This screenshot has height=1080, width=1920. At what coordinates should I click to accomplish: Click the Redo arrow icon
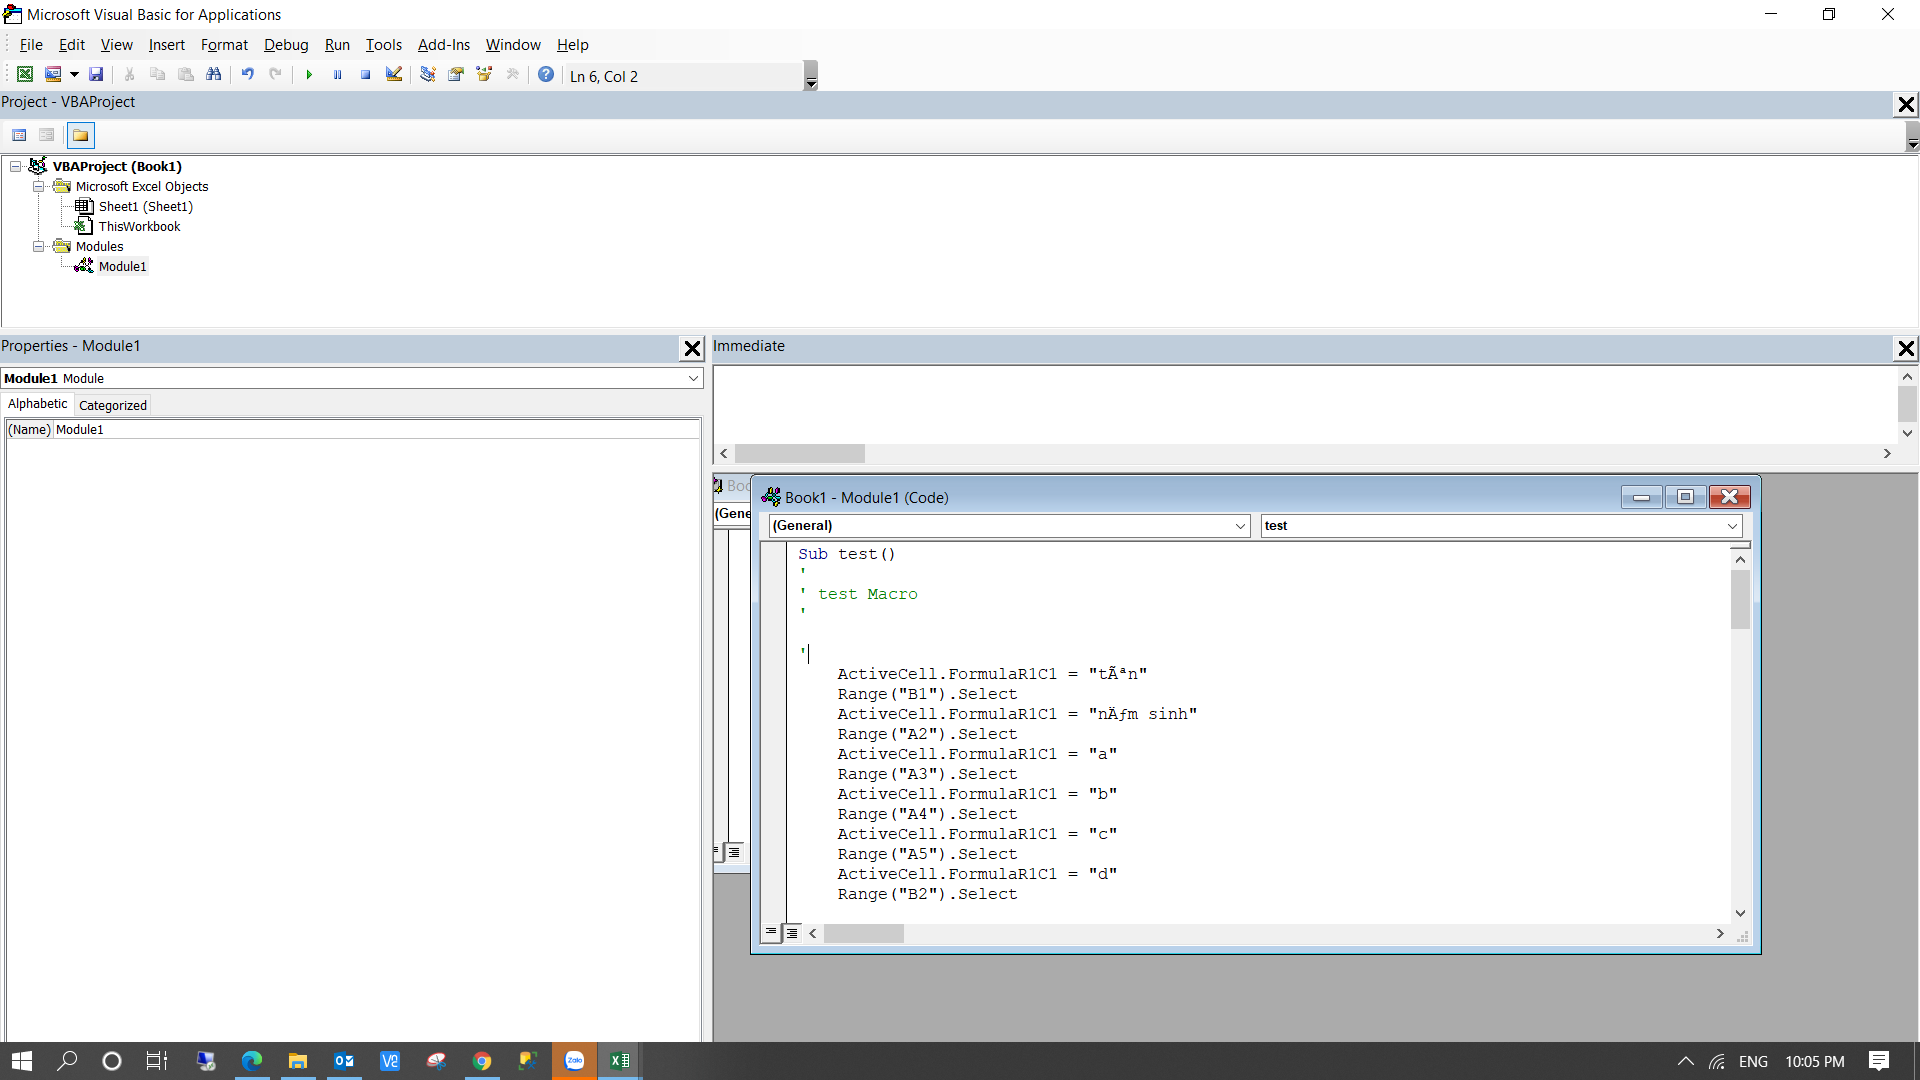pyautogui.click(x=275, y=75)
